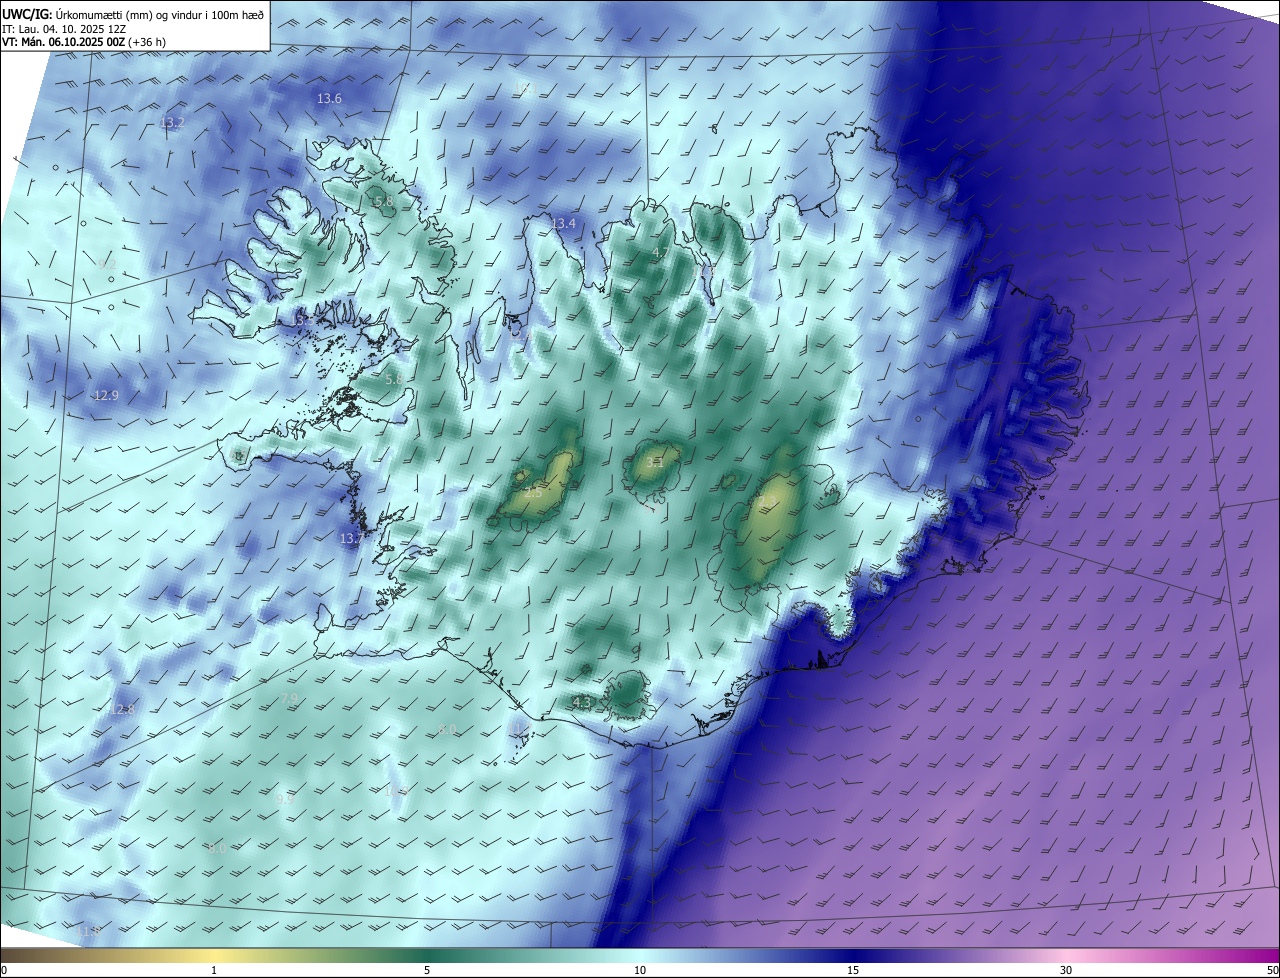Click the 12.9 value label on the map

106,396
